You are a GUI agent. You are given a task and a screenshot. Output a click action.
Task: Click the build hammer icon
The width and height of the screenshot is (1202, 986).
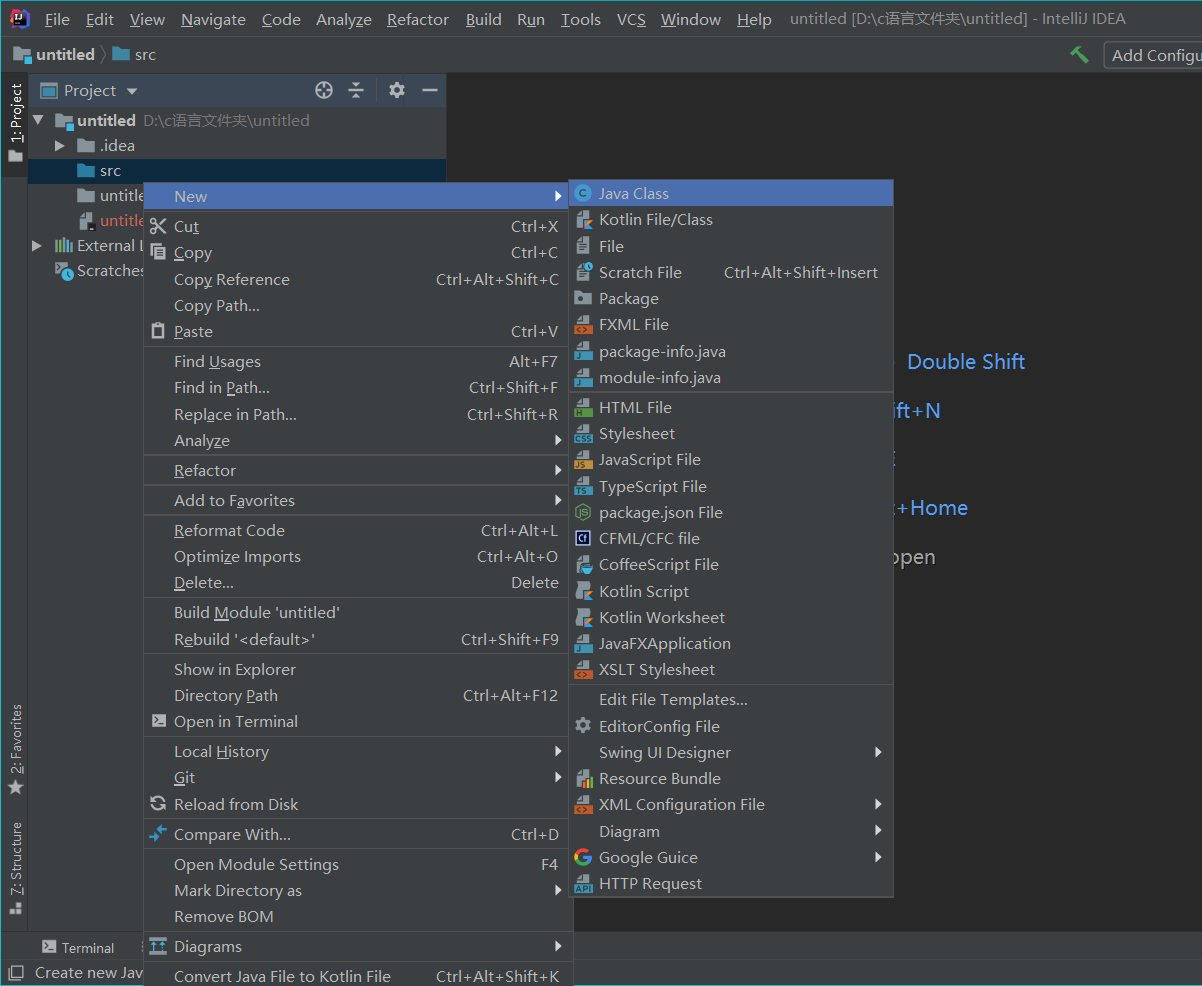point(1079,55)
